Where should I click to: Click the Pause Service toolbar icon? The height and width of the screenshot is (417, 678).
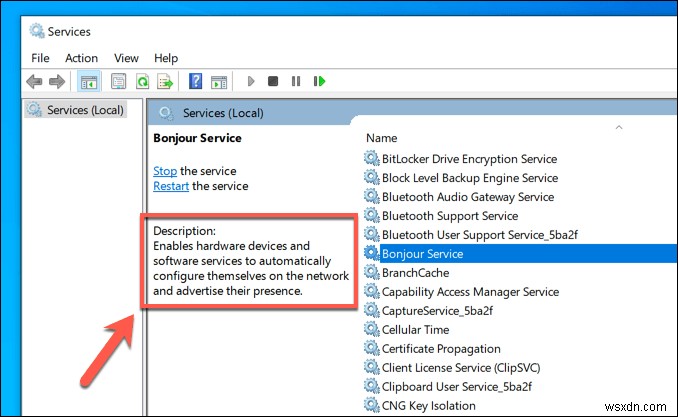click(296, 81)
